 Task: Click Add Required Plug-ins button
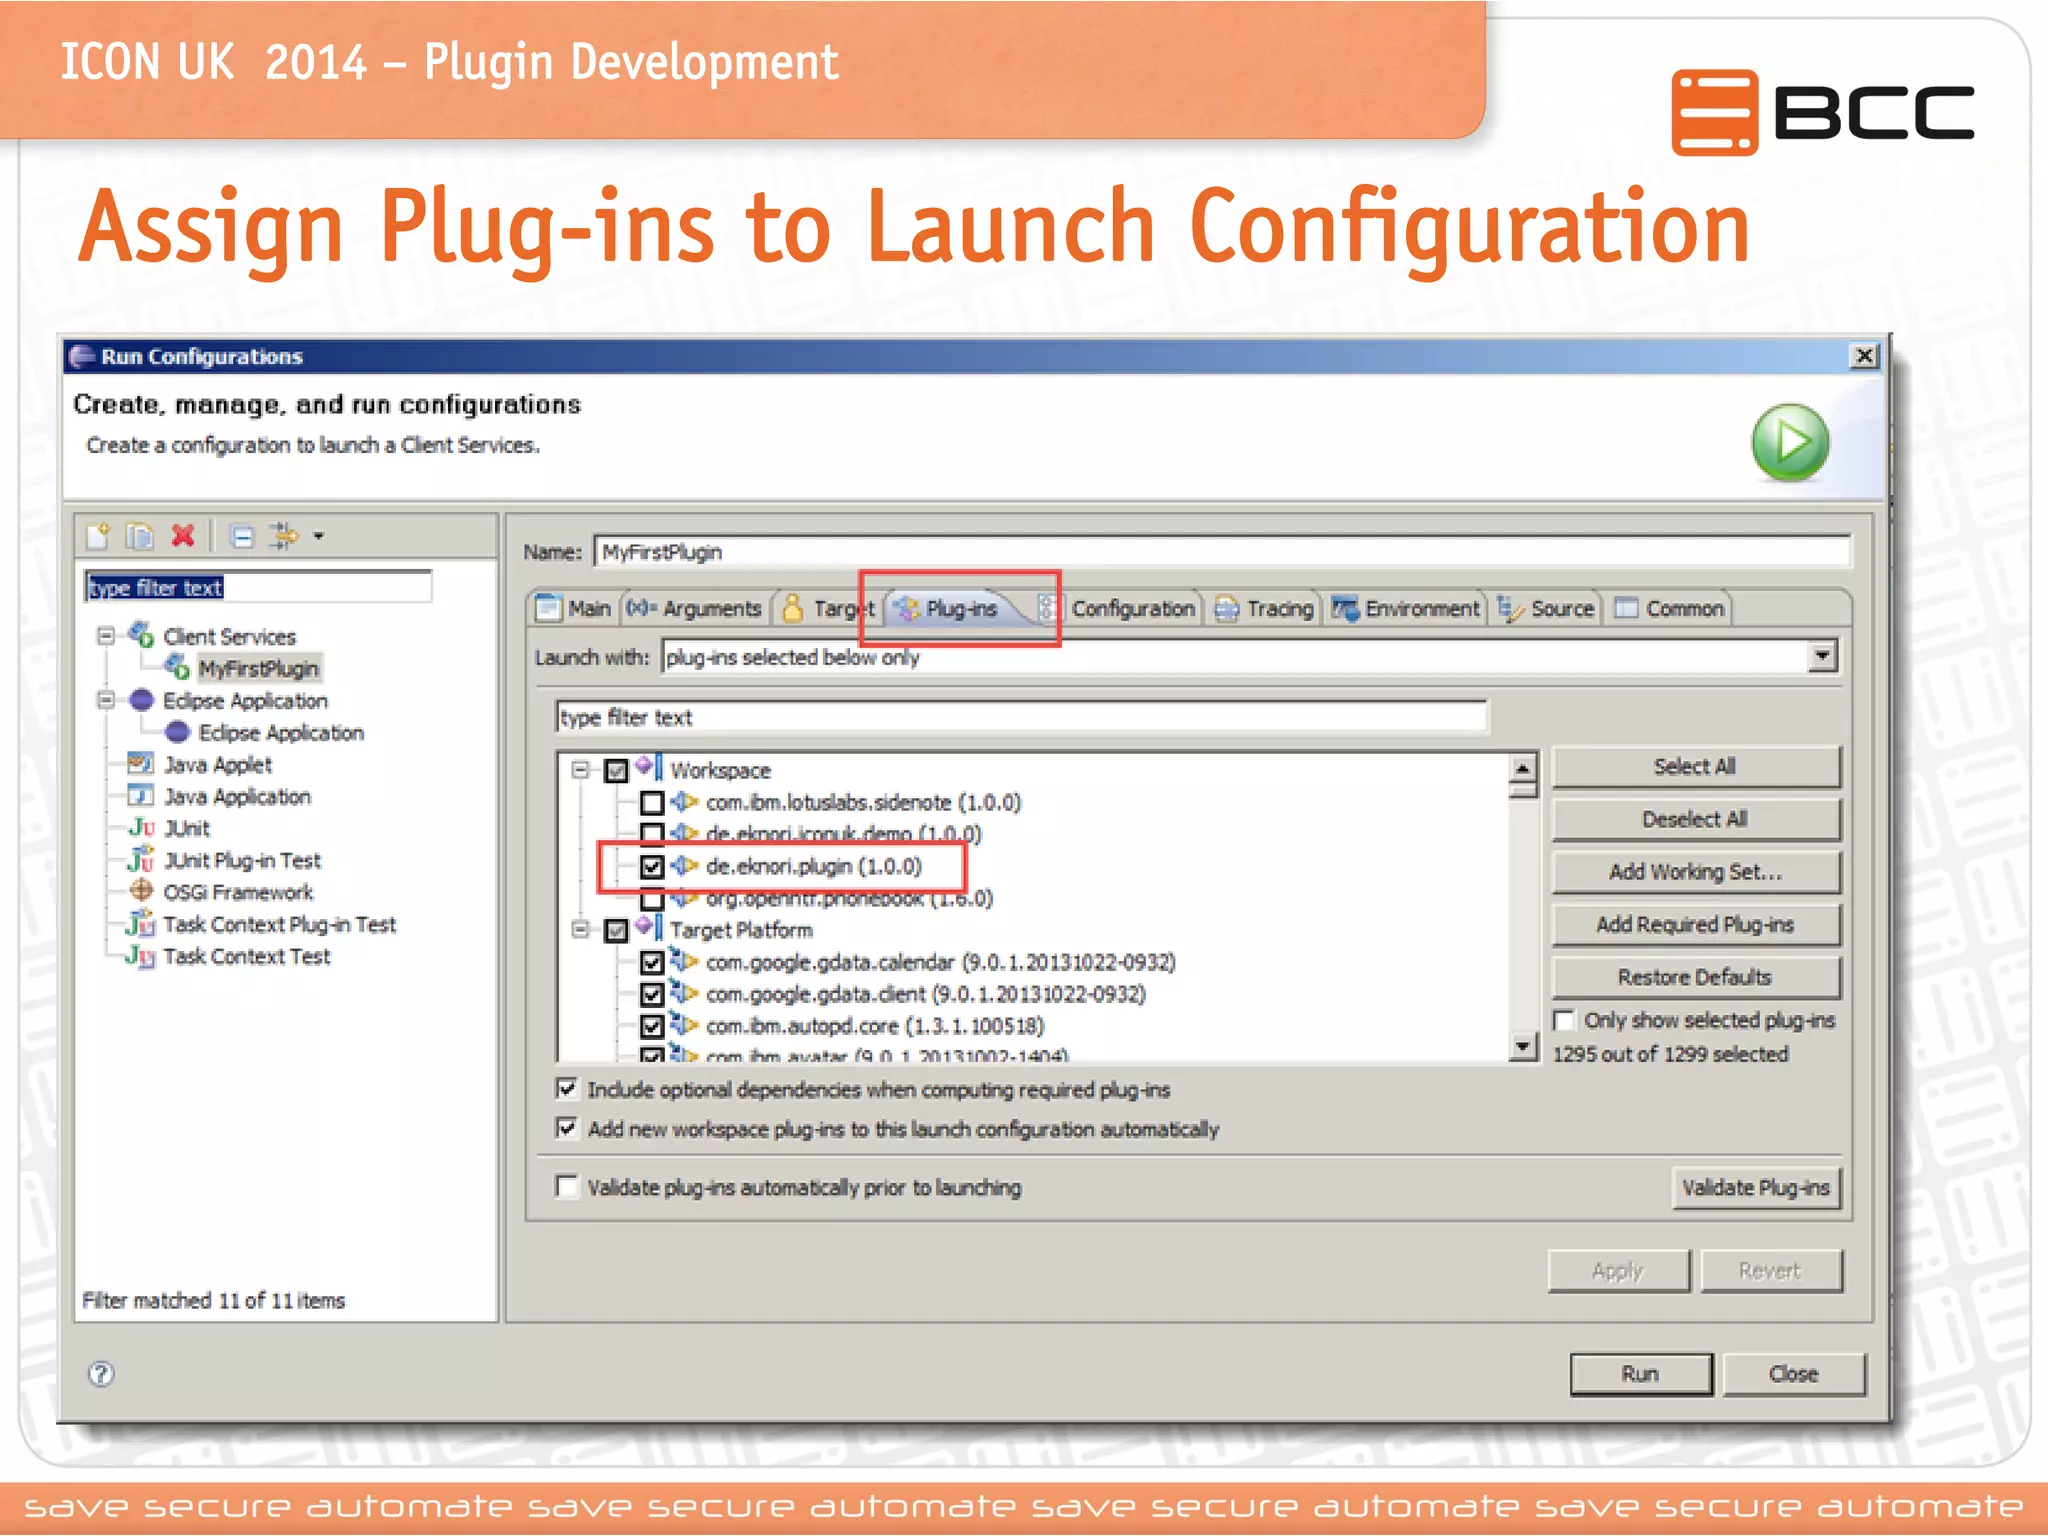[1695, 924]
